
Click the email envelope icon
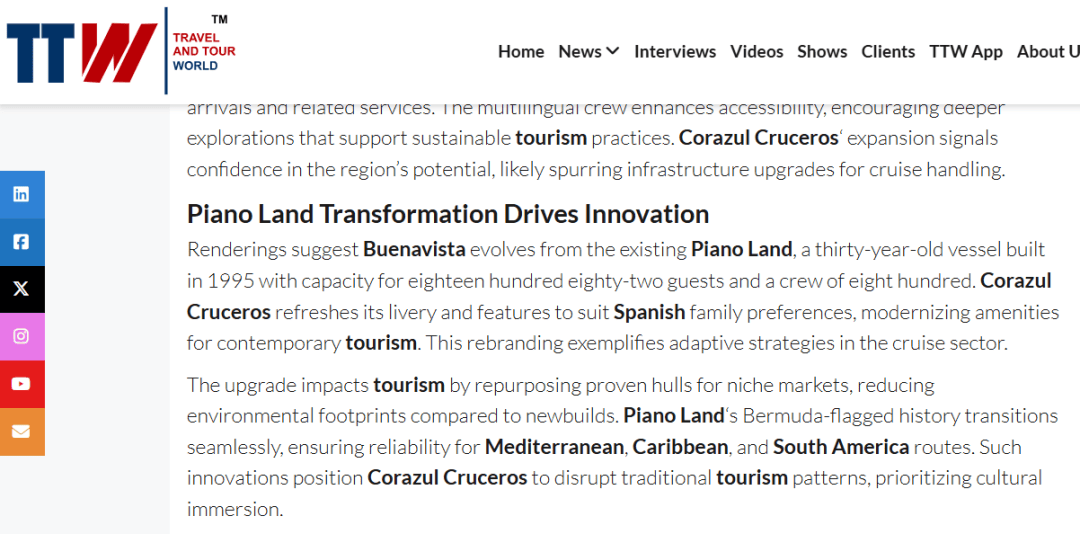[21, 431]
